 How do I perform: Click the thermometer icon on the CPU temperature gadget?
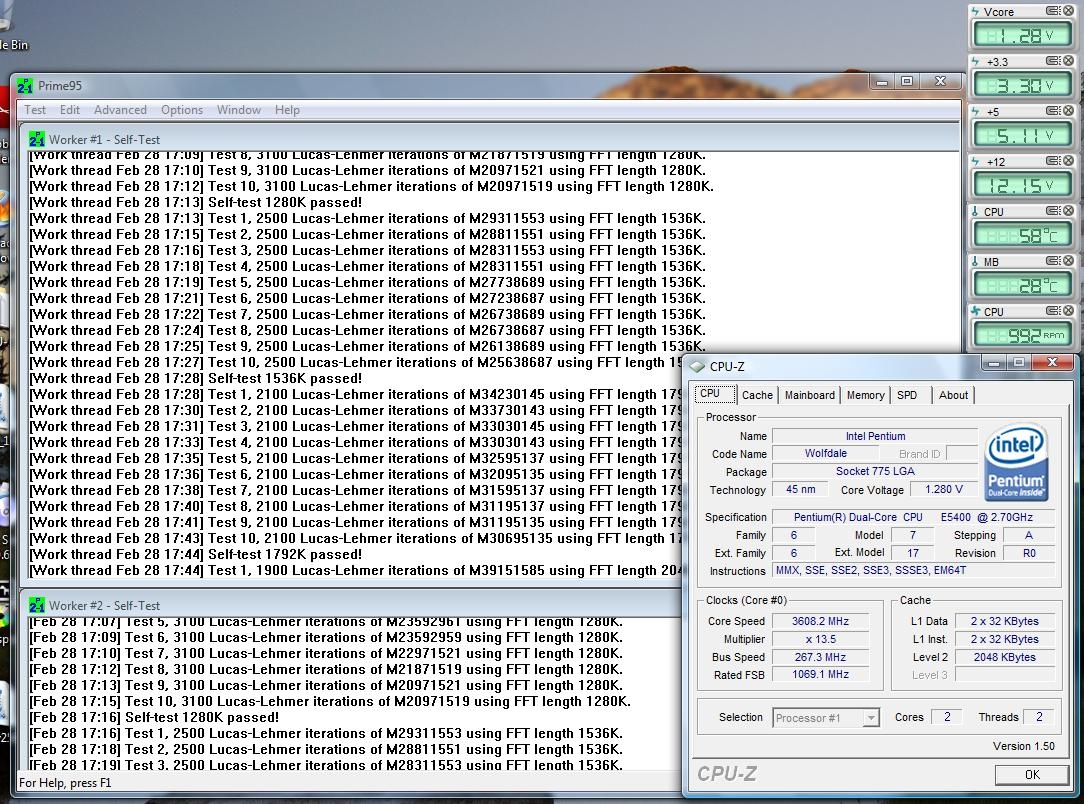[x=975, y=212]
